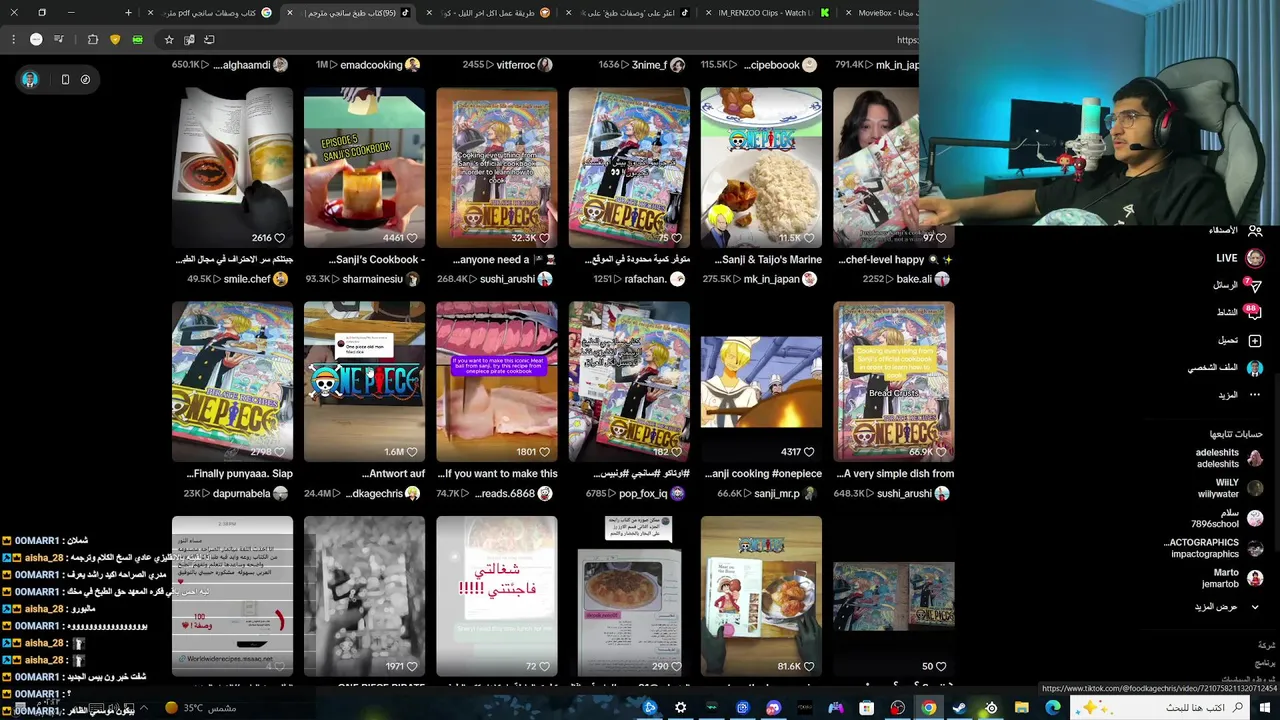Open the bake.ali creator profile
Viewport: 1280px width, 720px height.
tap(922, 279)
